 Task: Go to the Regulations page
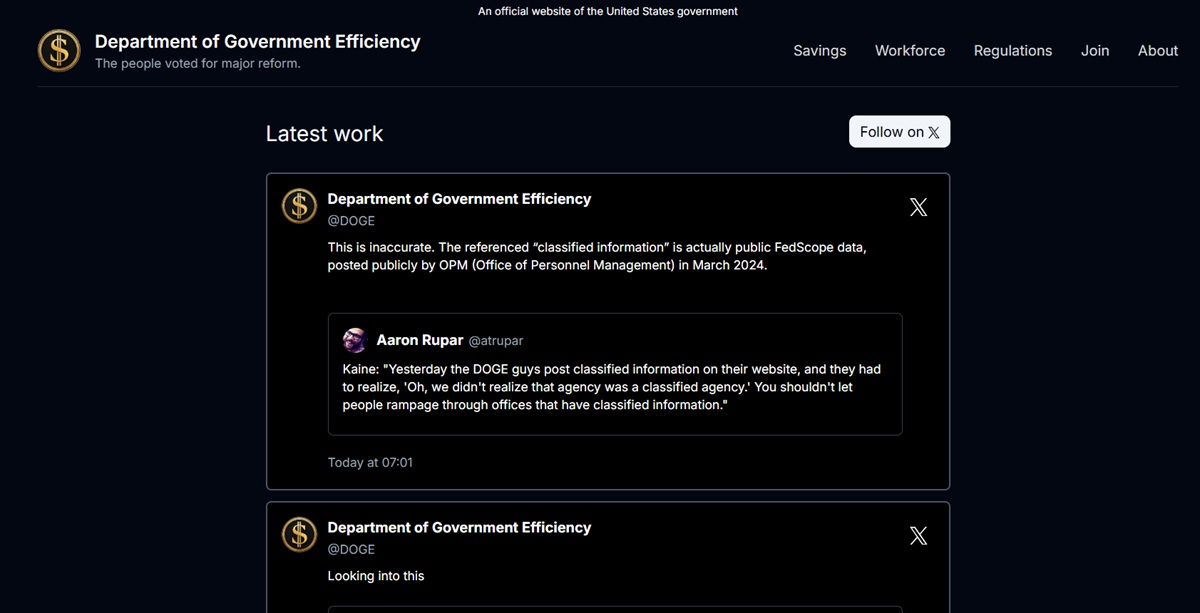[x=1013, y=51]
